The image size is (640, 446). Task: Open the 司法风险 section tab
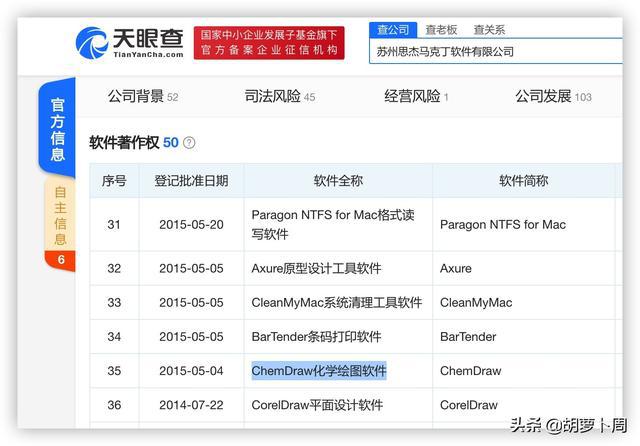[x=280, y=96]
